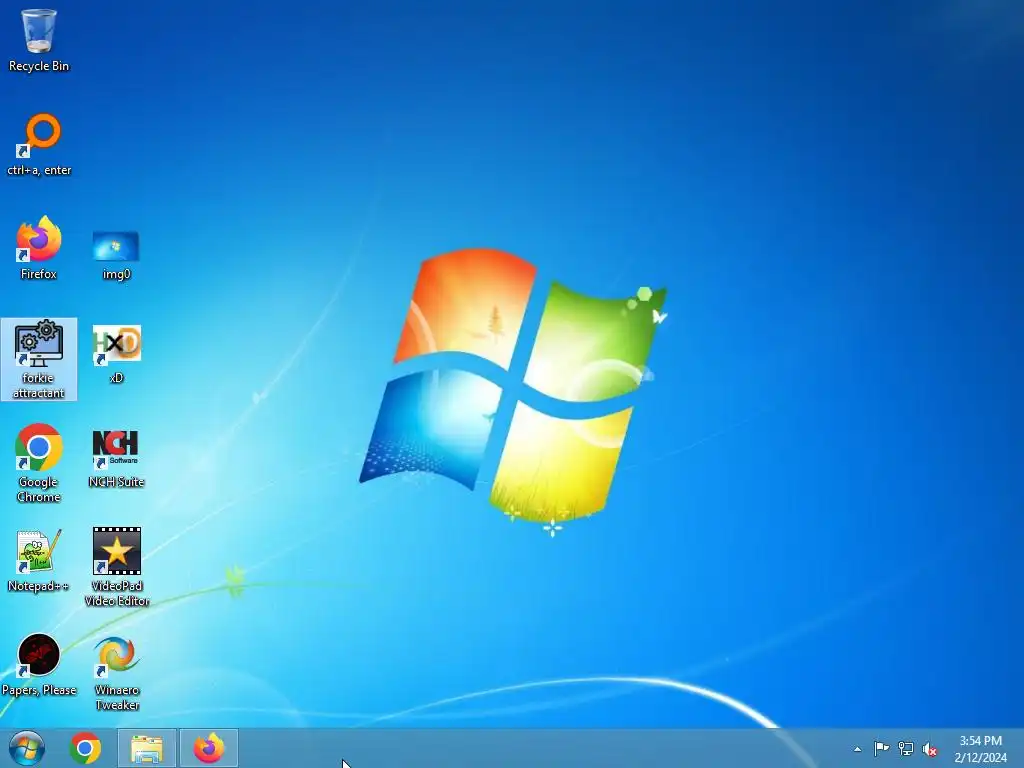
Task: Select the NCH Suite shortcut
Action: coord(116,458)
